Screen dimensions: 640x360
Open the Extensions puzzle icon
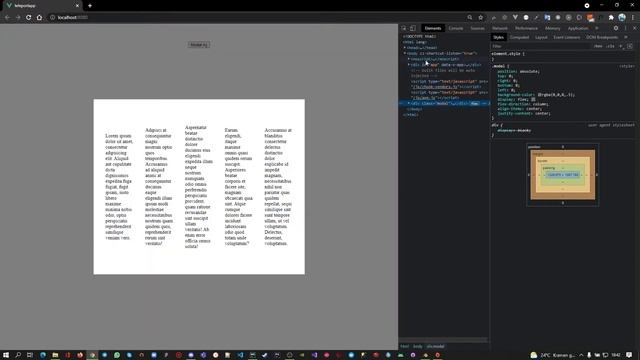click(611, 18)
